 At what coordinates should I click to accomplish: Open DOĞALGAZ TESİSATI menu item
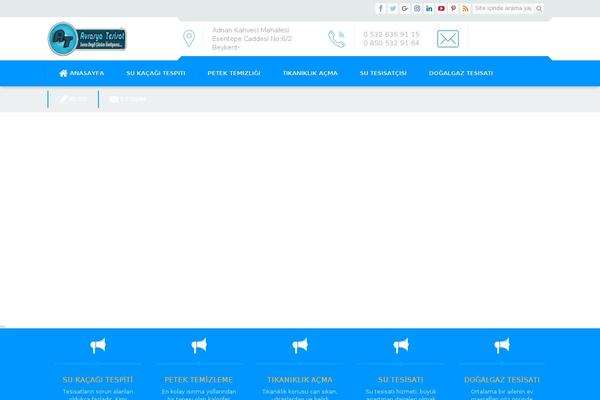pyautogui.click(x=461, y=73)
